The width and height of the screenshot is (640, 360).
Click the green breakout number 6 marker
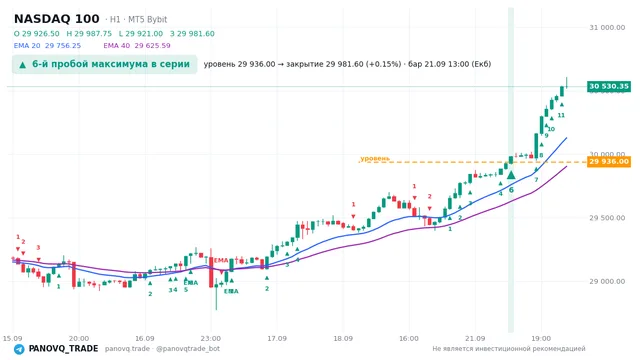point(511,190)
